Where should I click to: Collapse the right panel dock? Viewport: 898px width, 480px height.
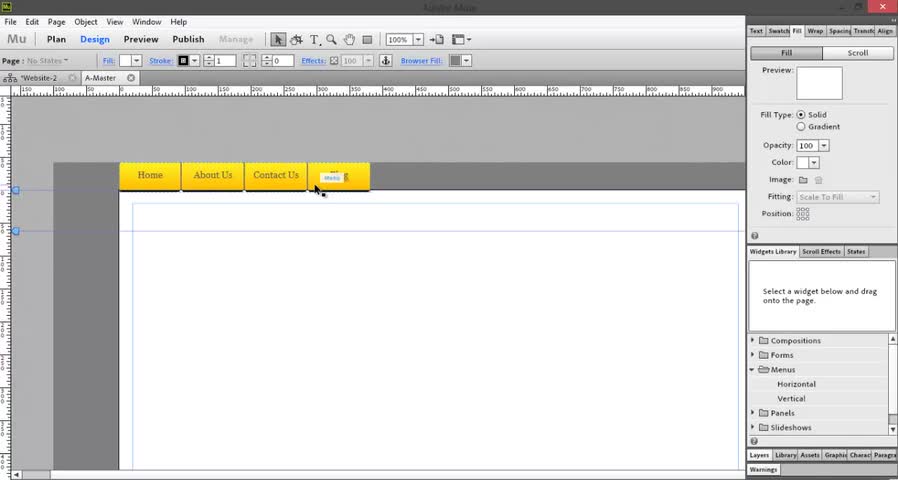[893, 19]
